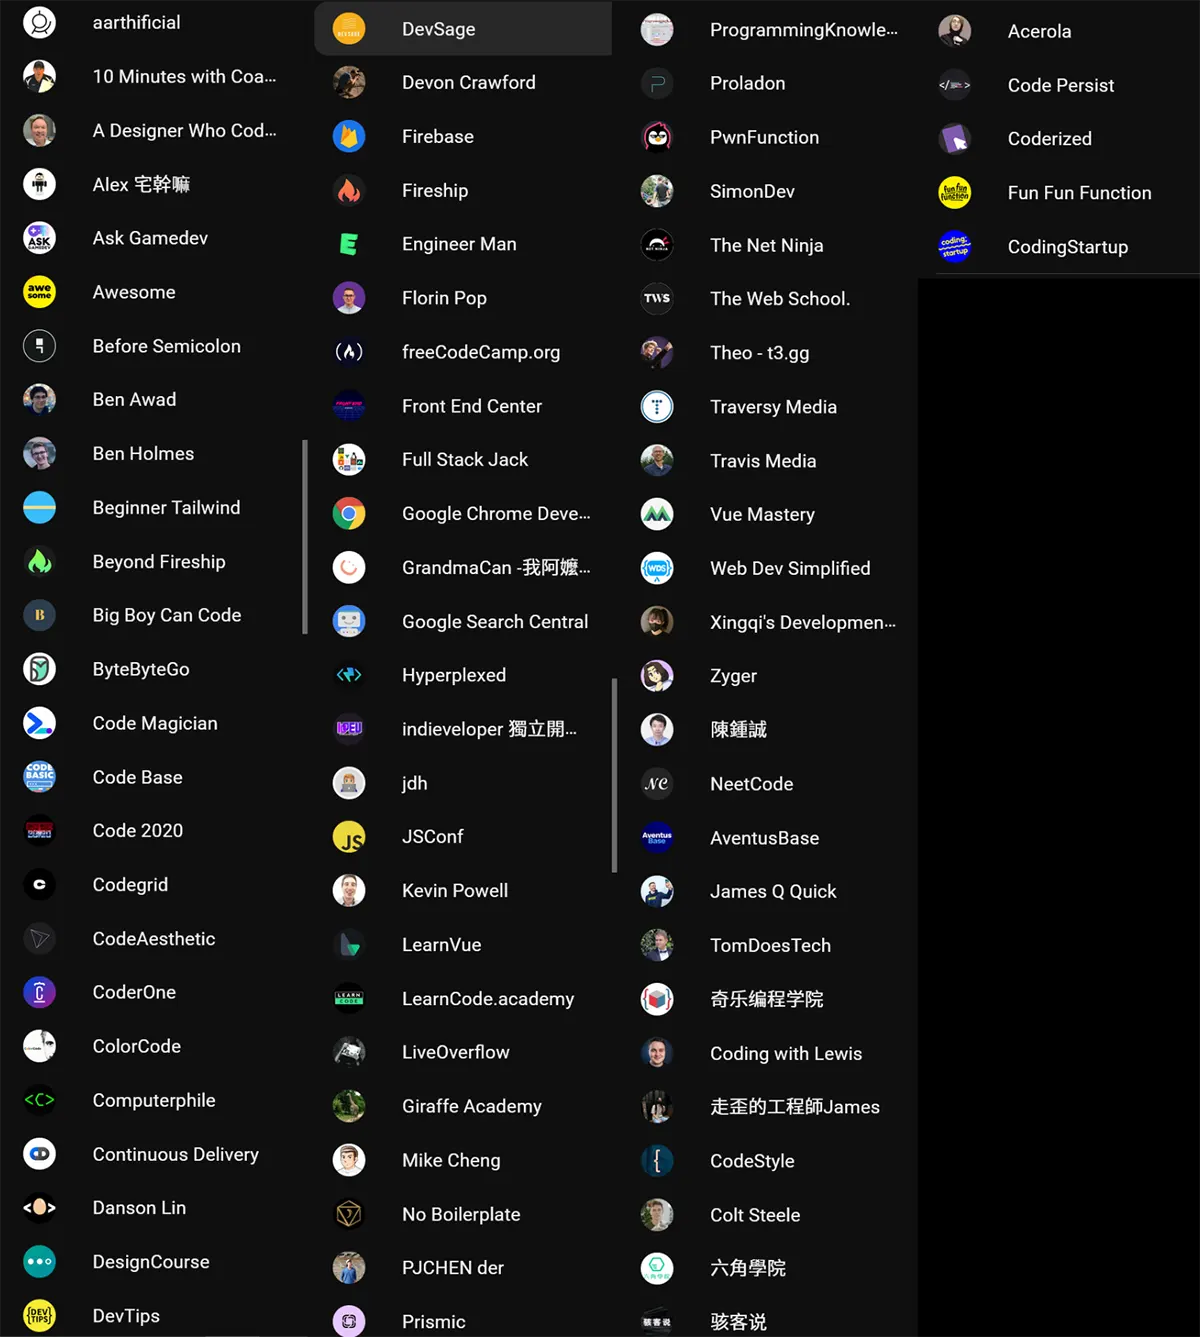This screenshot has width=1200, height=1337.
Task: Click the NeetCode avatar icon
Action: (x=657, y=784)
